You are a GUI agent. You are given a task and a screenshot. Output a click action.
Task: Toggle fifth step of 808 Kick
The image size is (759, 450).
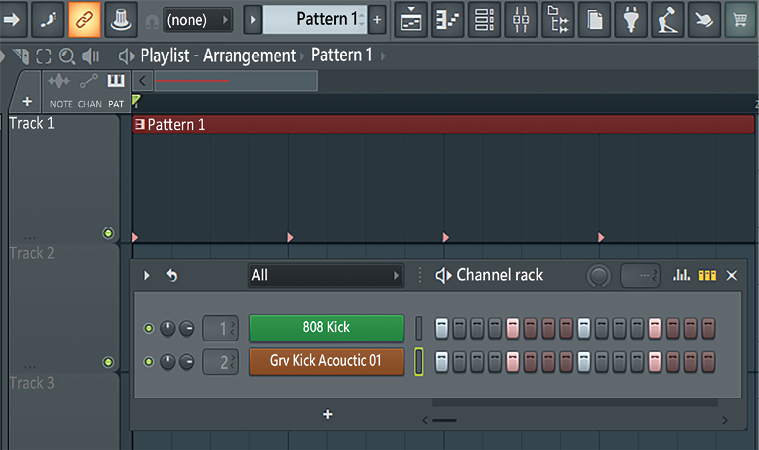click(513, 328)
